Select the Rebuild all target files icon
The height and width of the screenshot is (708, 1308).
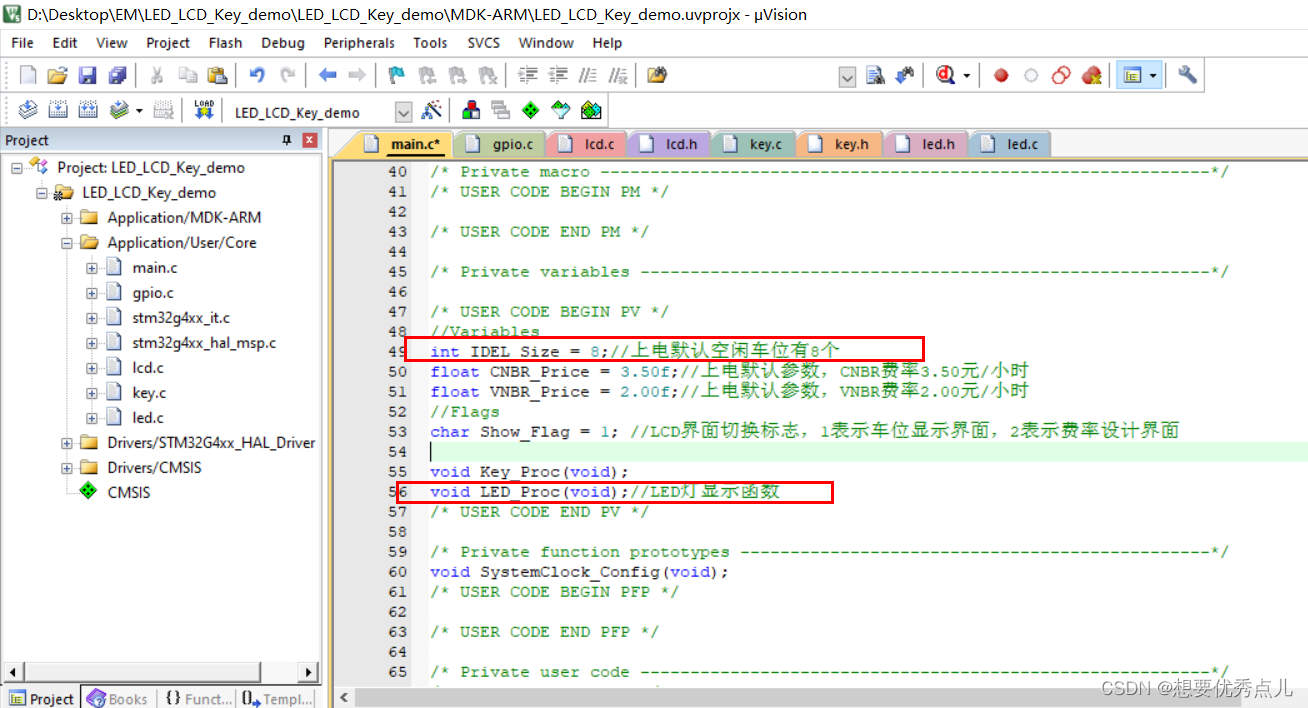[88, 111]
